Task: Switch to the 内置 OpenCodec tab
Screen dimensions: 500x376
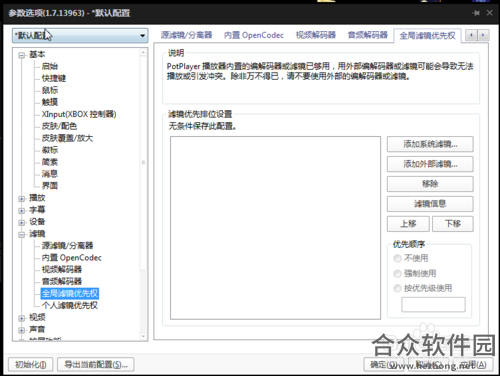Action: [x=254, y=35]
